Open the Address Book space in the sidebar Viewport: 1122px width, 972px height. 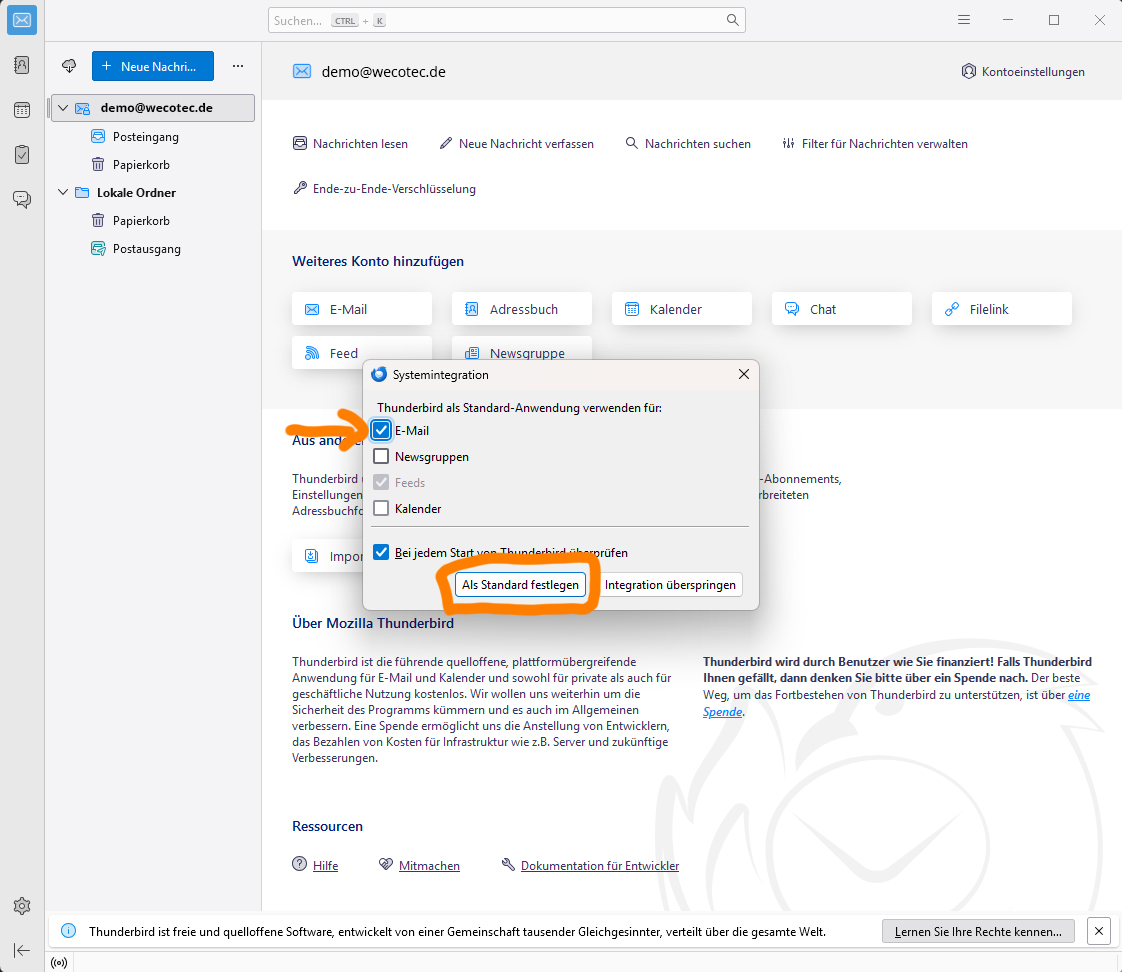[22, 65]
